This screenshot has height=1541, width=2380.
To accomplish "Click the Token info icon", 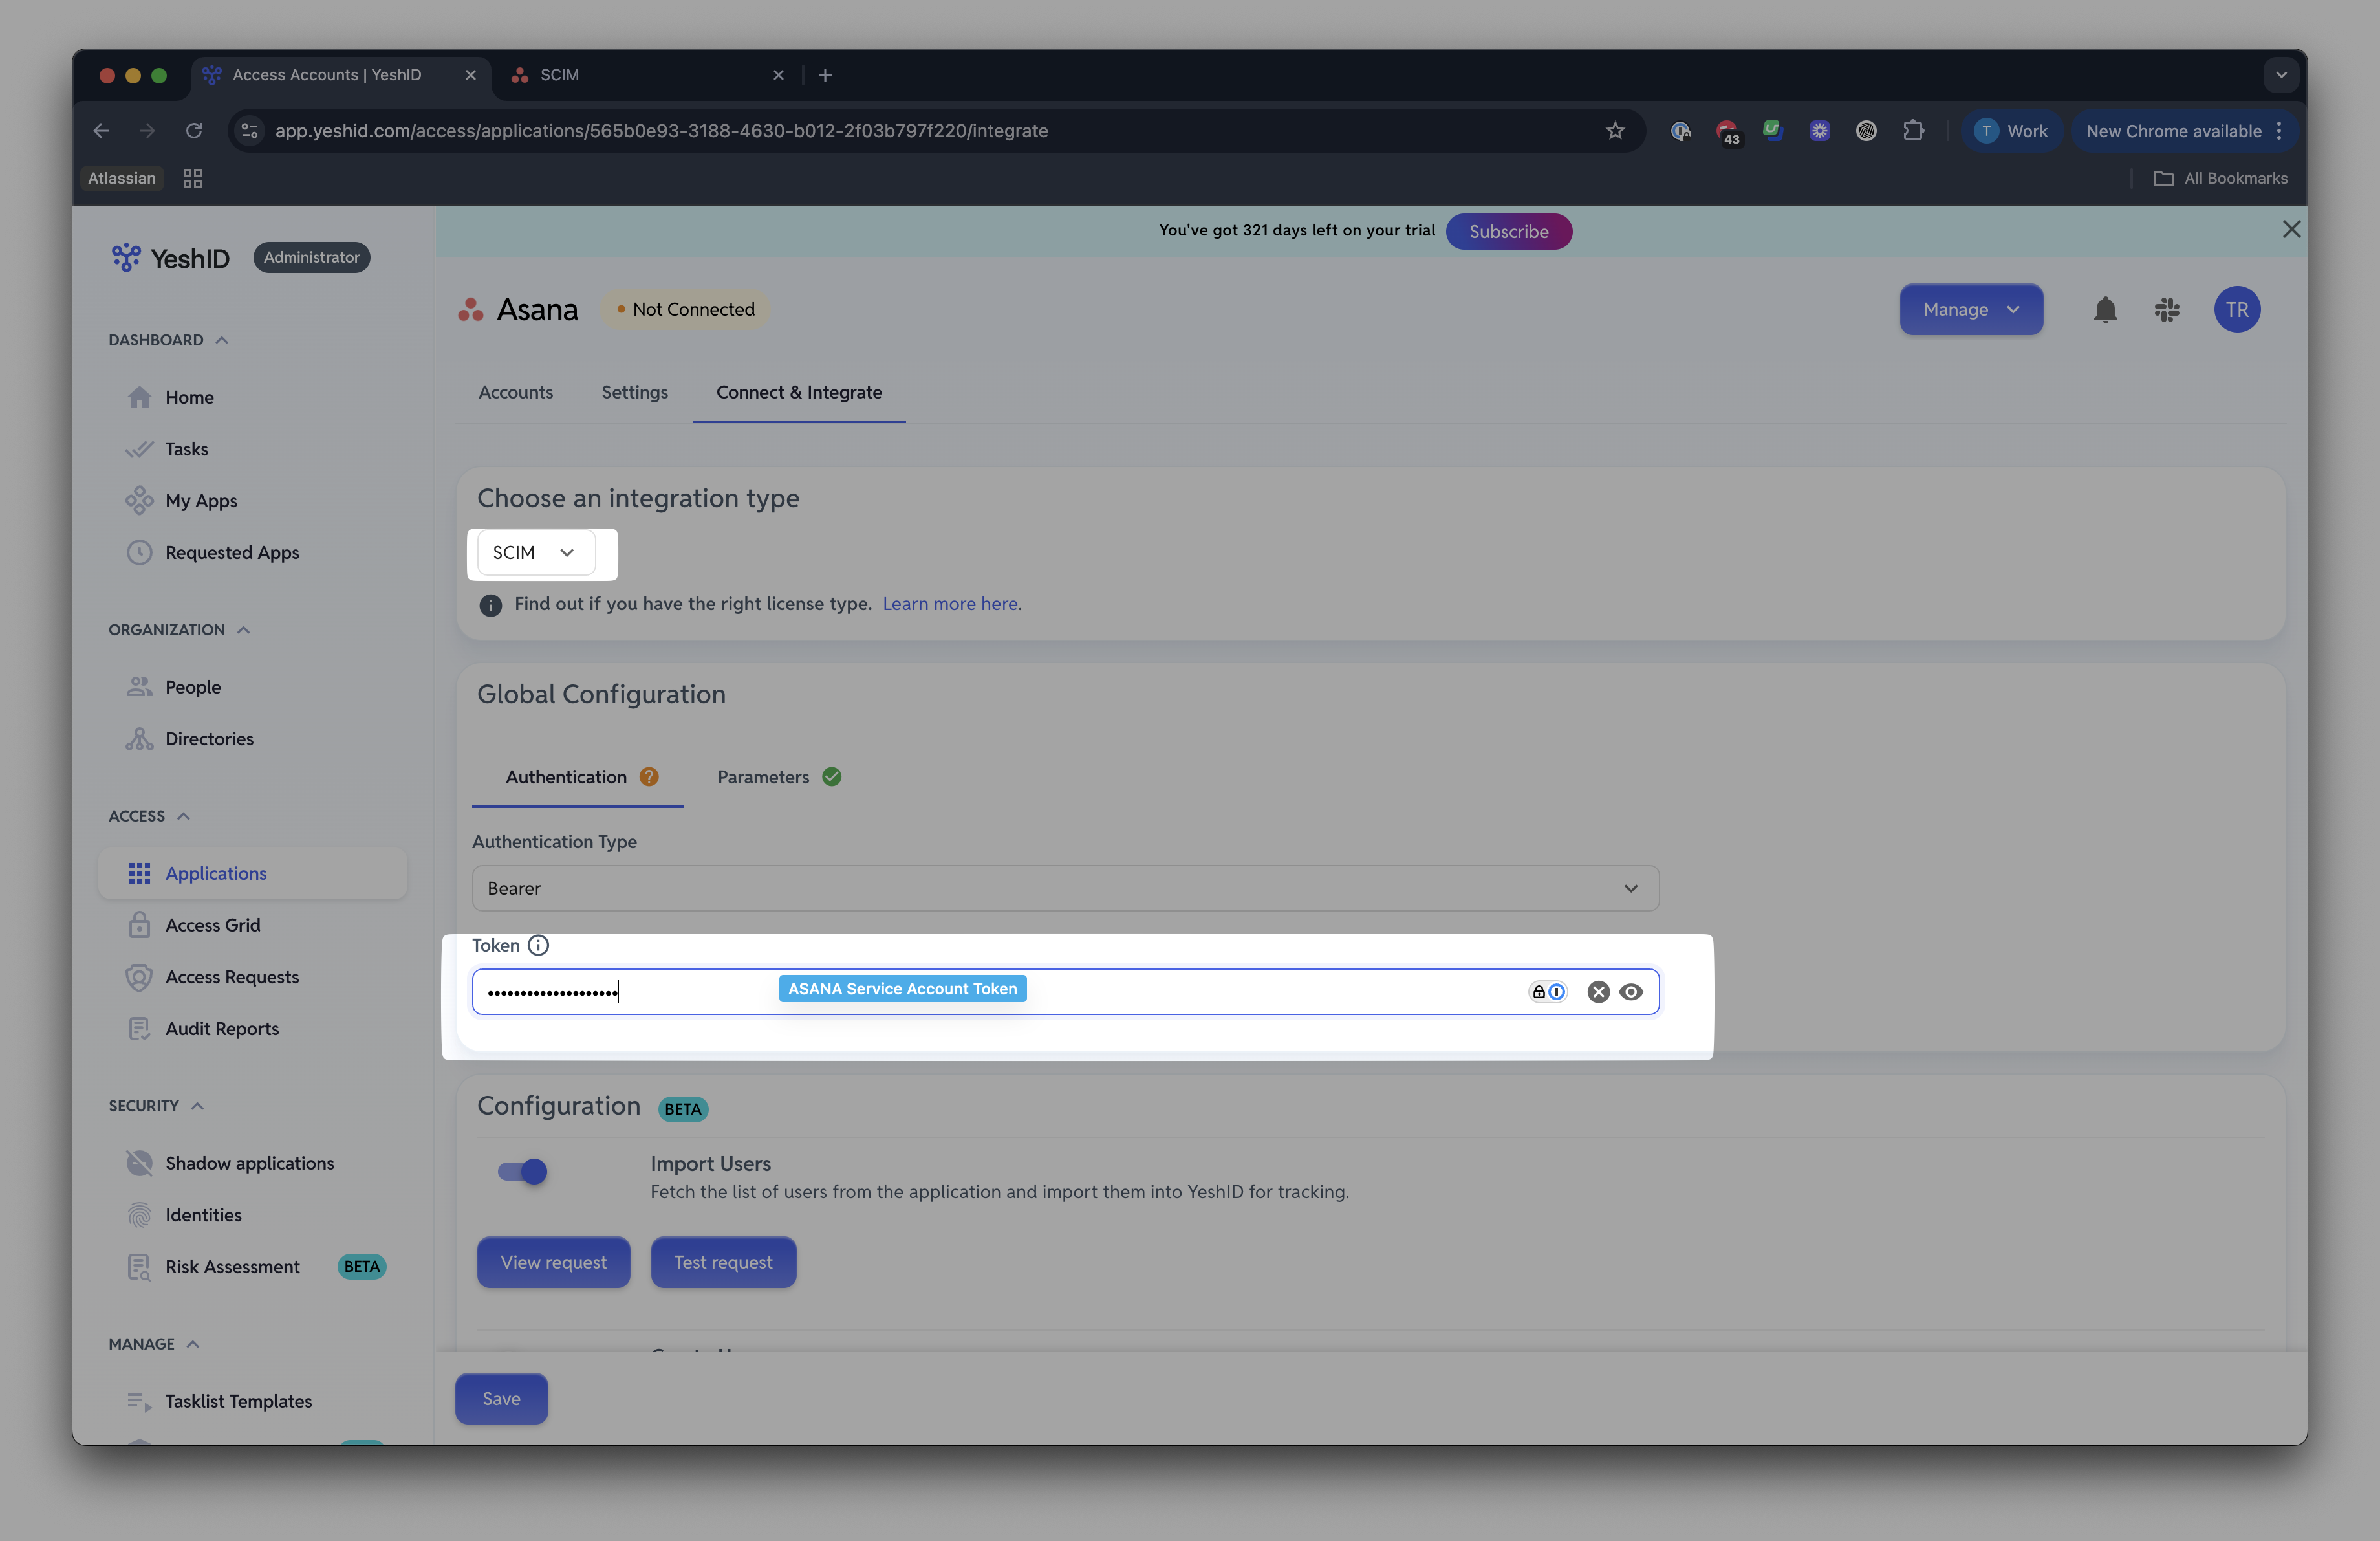I will coord(538,945).
